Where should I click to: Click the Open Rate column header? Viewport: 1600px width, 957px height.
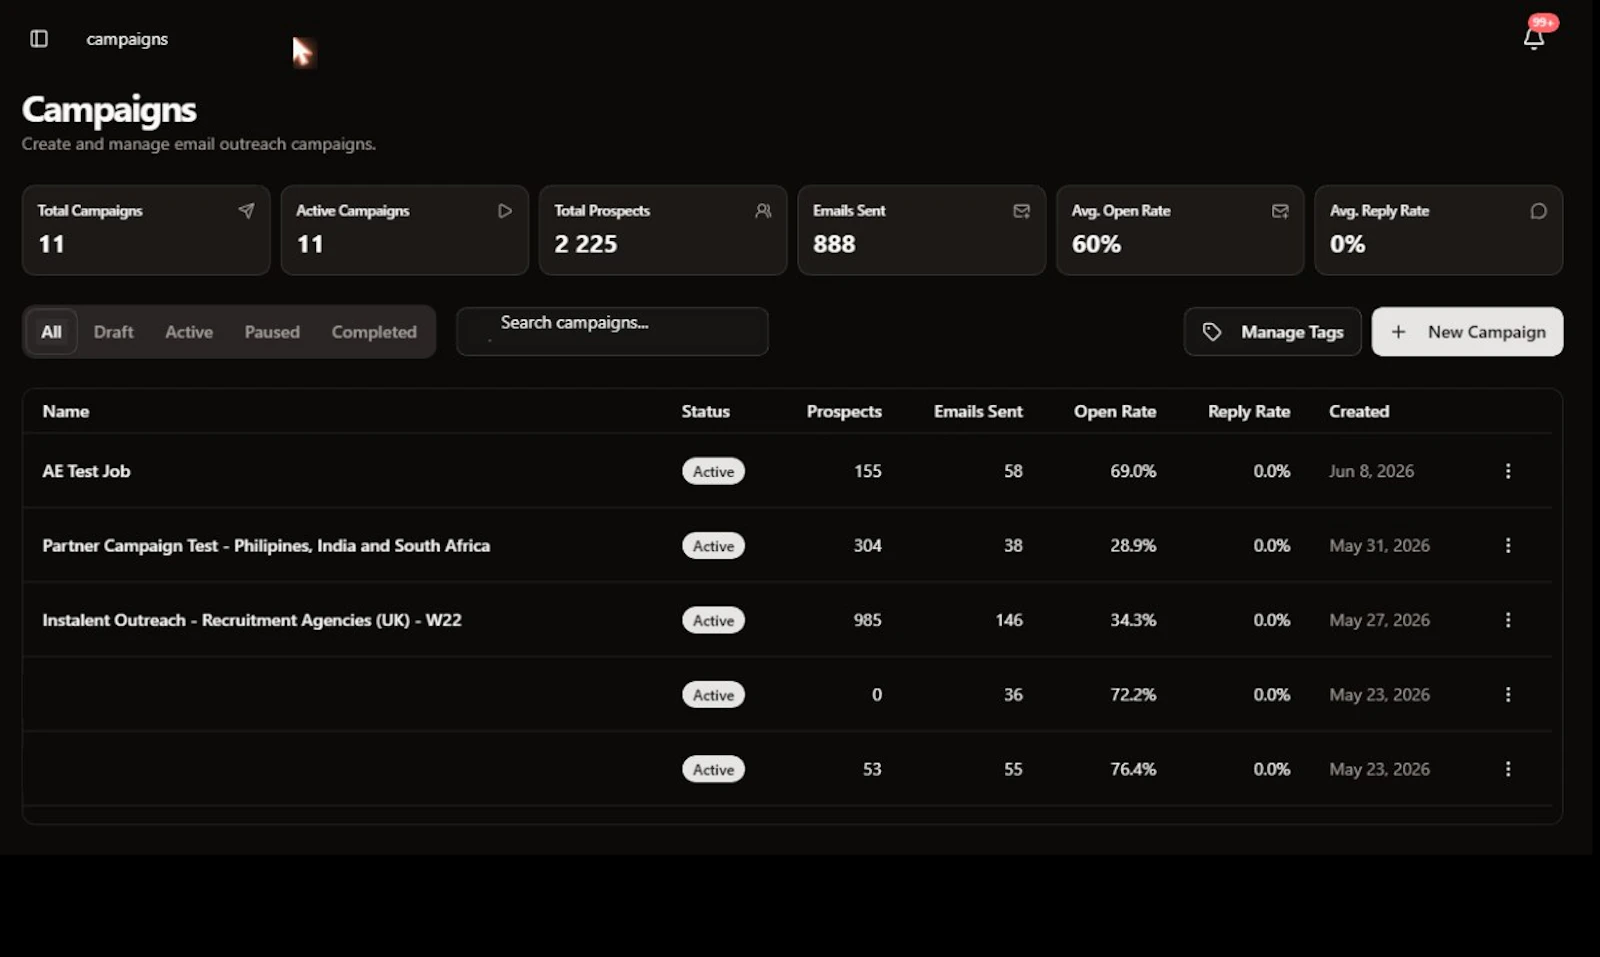(1115, 411)
